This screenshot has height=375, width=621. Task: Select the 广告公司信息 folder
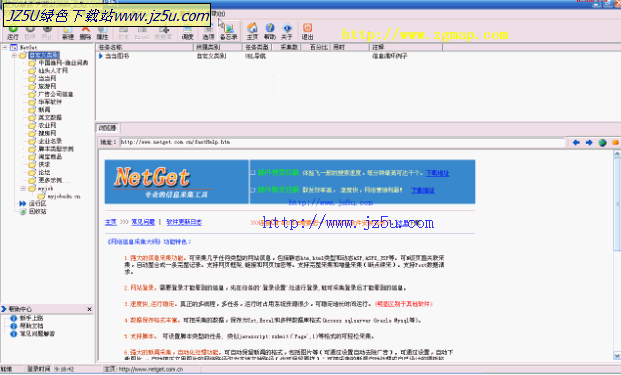click(55, 94)
